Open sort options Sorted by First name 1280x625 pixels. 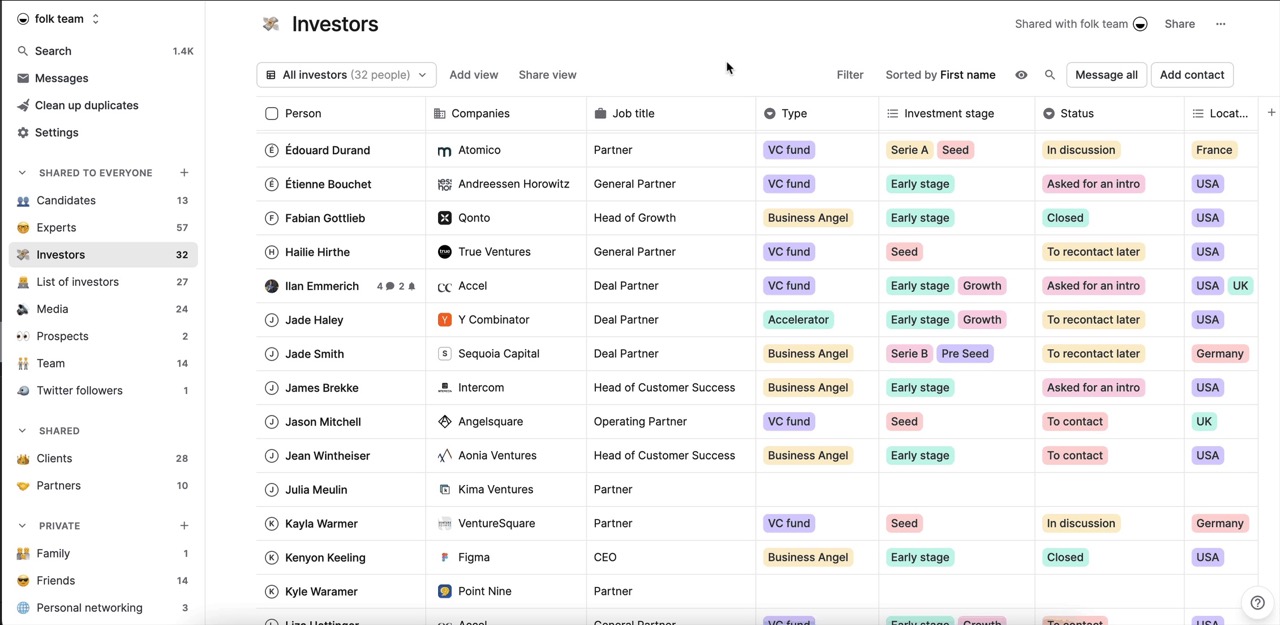pyautogui.click(x=940, y=75)
